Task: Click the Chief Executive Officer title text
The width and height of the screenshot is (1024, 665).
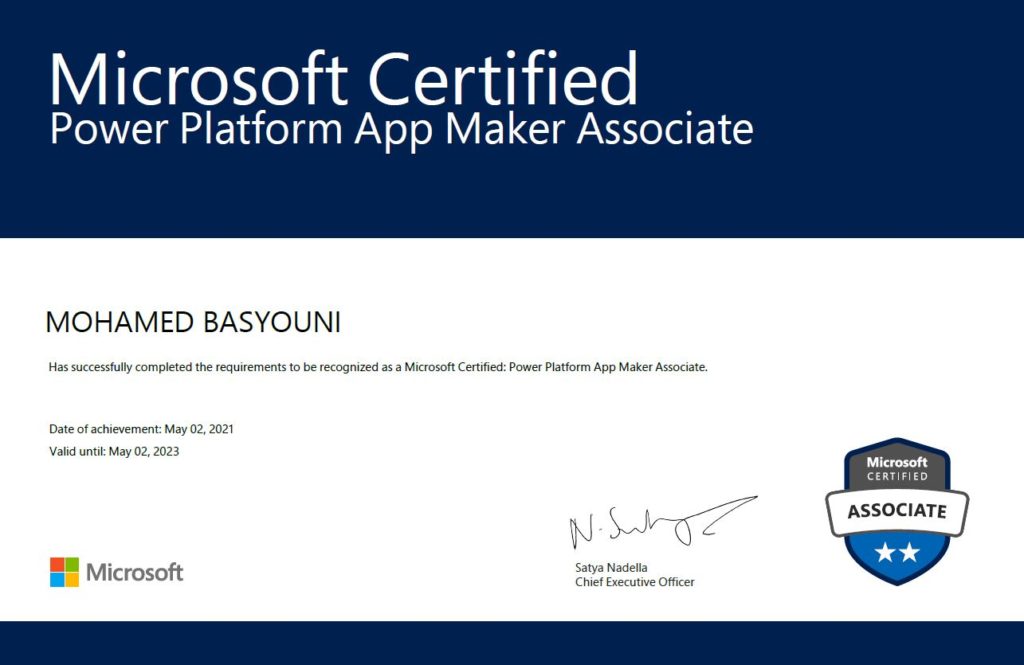Action: coord(634,582)
